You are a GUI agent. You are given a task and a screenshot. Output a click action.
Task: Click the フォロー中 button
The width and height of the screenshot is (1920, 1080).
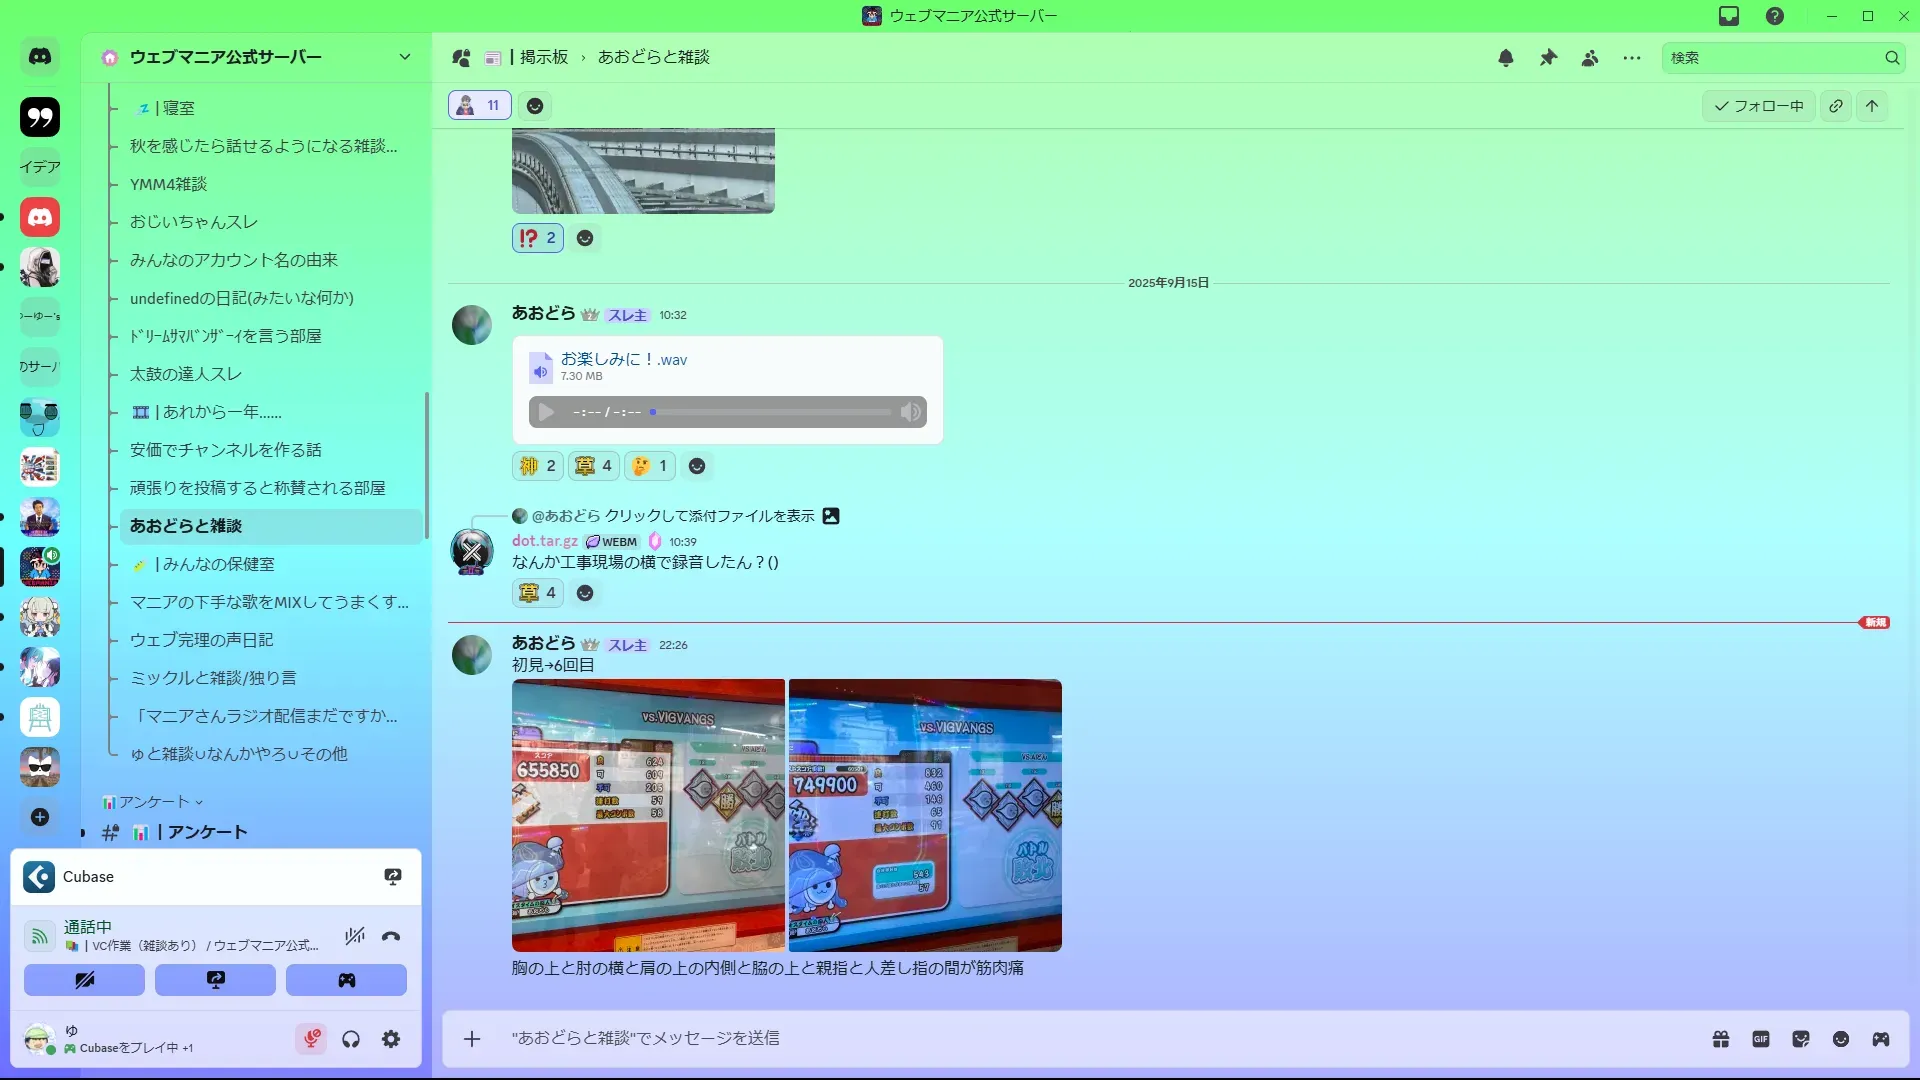tap(1758, 106)
